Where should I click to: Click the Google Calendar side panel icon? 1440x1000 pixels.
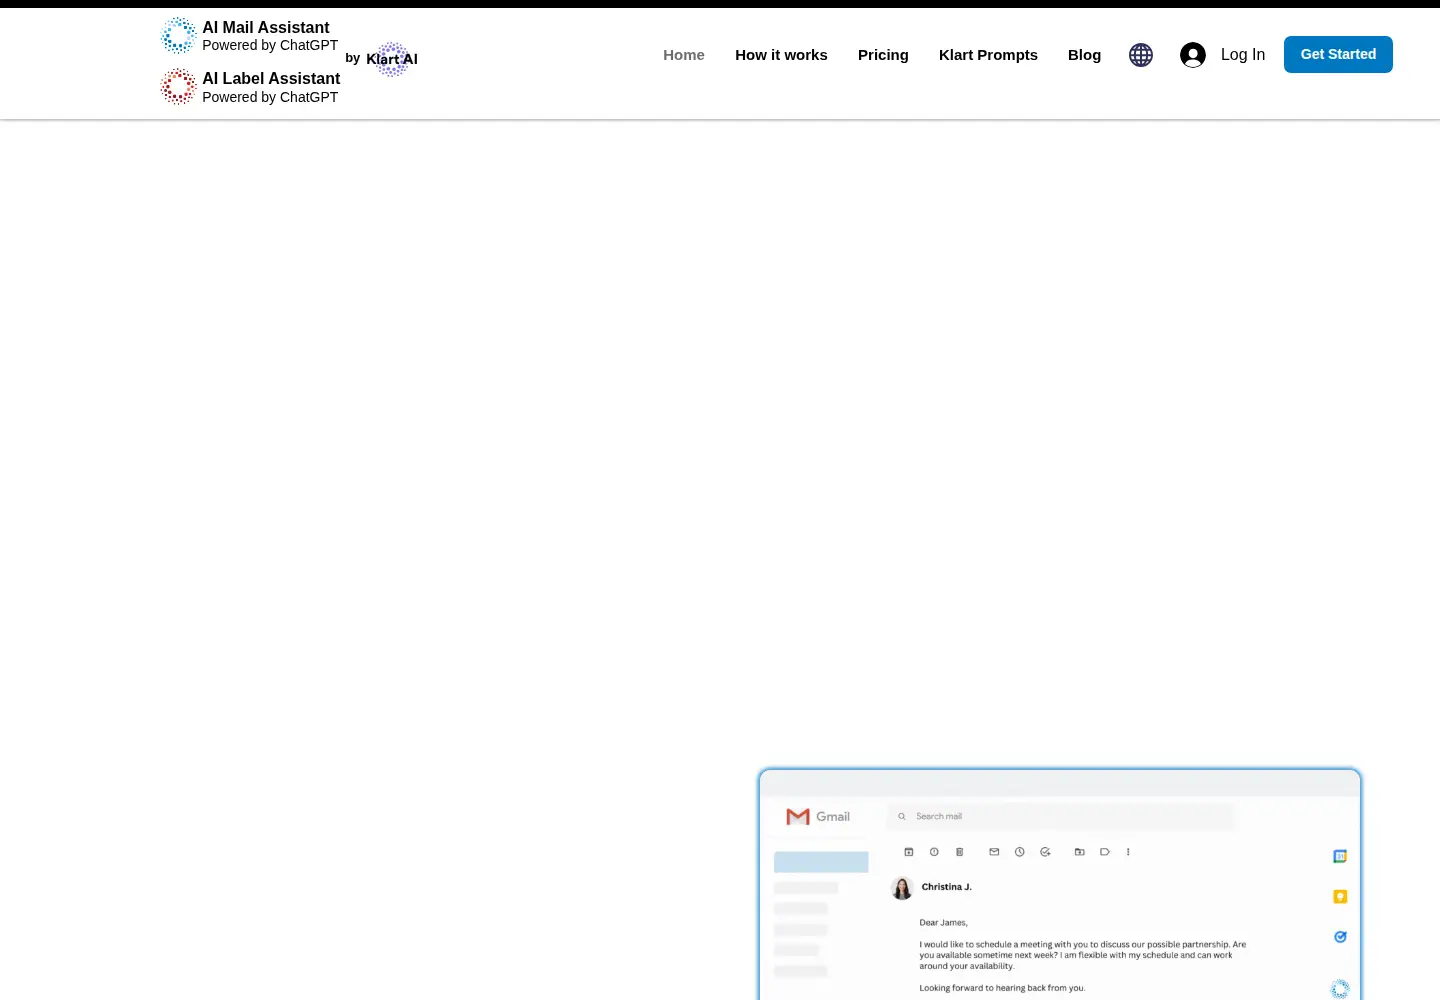[x=1340, y=856]
